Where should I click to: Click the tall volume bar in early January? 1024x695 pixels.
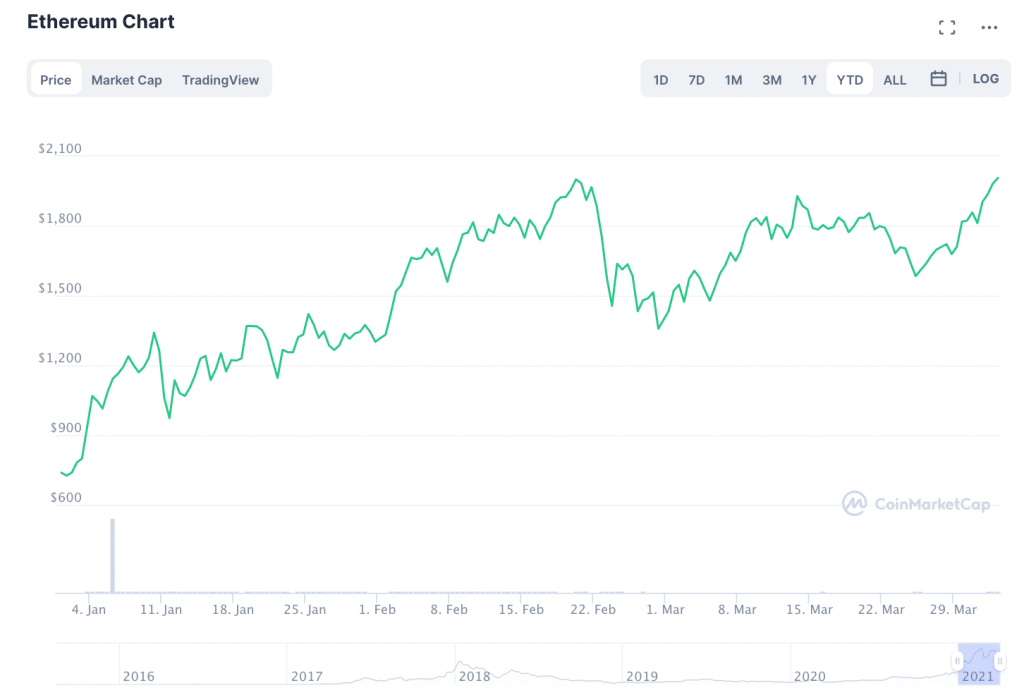pos(112,555)
